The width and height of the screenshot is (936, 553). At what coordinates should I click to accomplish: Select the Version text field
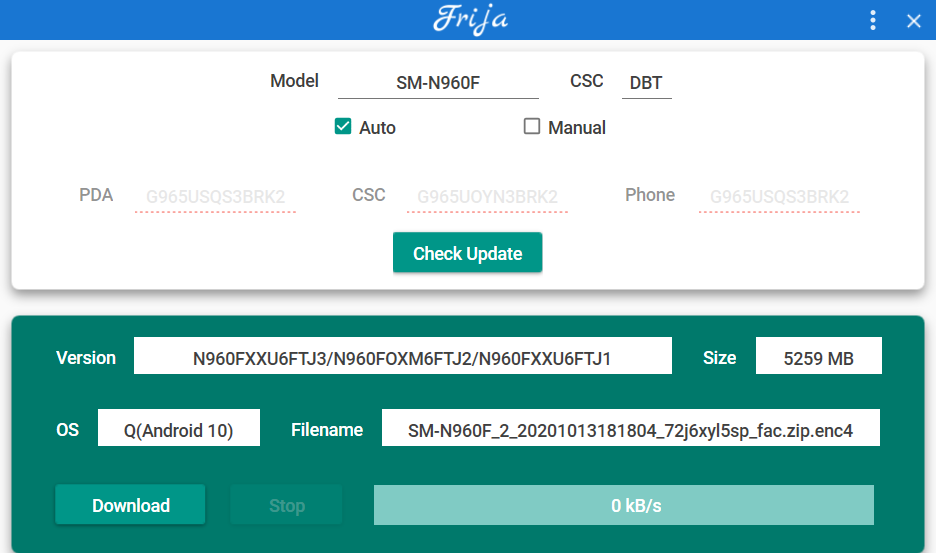(x=402, y=356)
